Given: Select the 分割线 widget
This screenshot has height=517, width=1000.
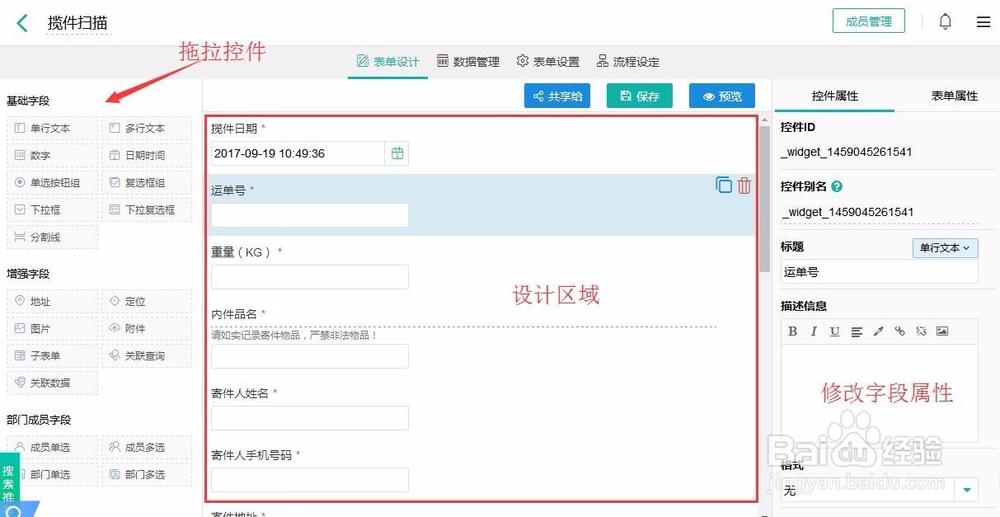Looking at the screenshot, I should pyautogui.click(x=52, y=237).
